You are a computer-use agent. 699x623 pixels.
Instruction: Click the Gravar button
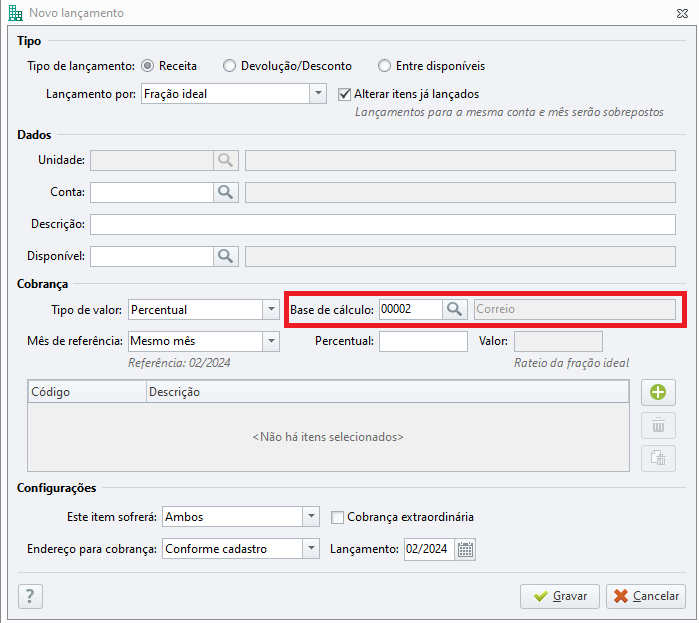[x=559, y=596]
